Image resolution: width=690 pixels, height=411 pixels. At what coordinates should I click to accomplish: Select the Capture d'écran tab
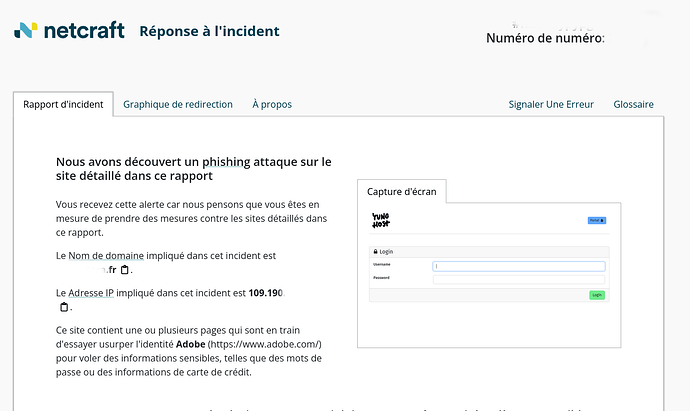[402, 191]
